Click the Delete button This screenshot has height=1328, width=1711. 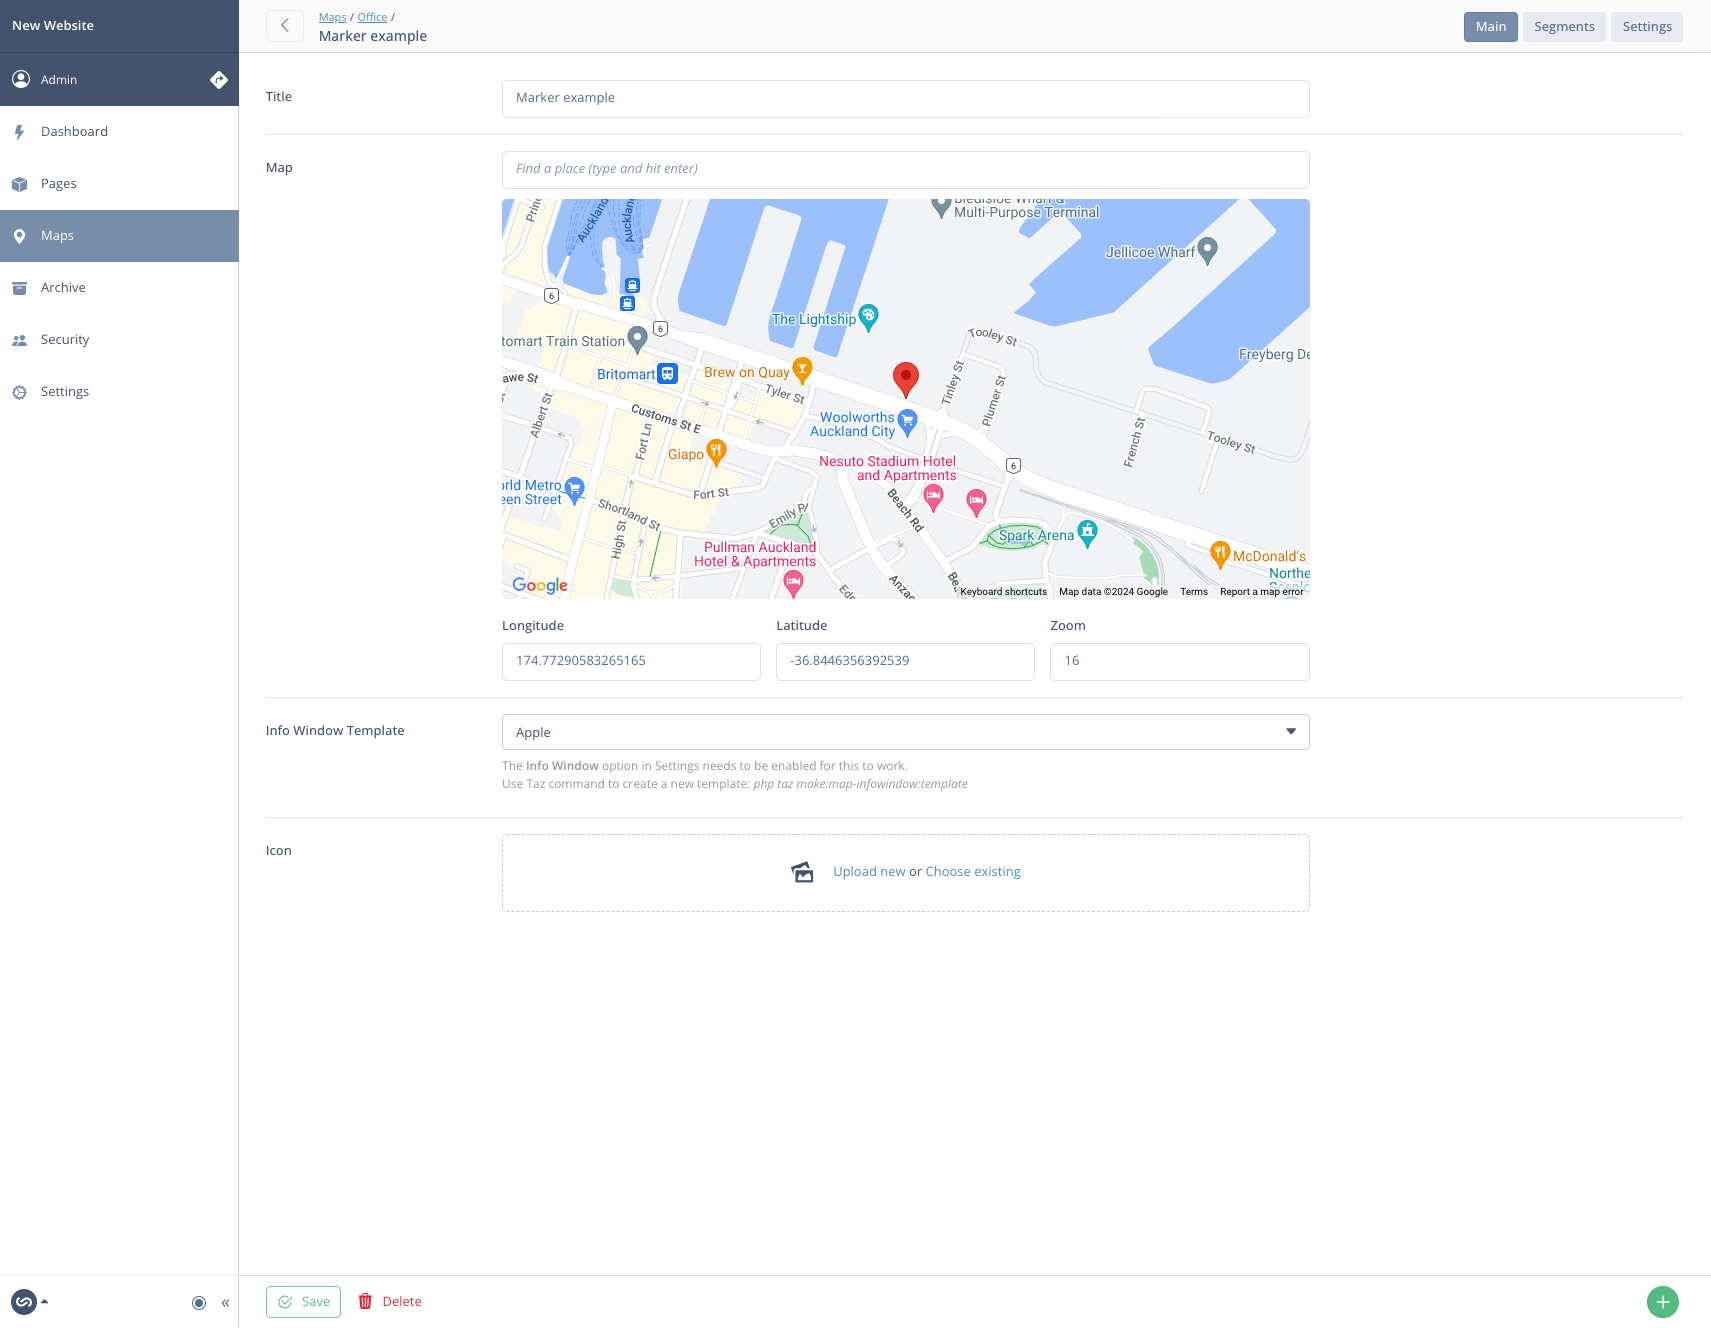pyautogui.click(x=390, y=1302)
